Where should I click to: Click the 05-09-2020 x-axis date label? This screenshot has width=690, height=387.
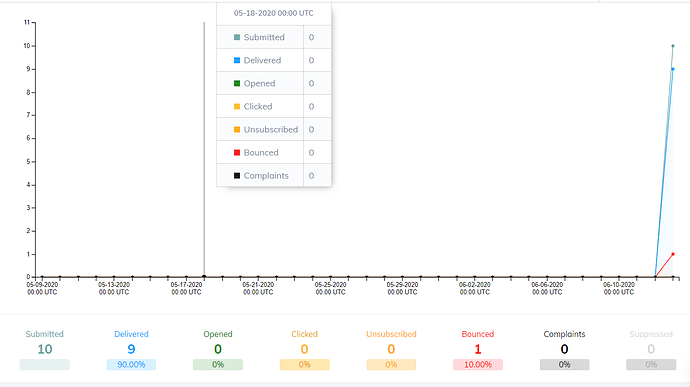(42, 288)
